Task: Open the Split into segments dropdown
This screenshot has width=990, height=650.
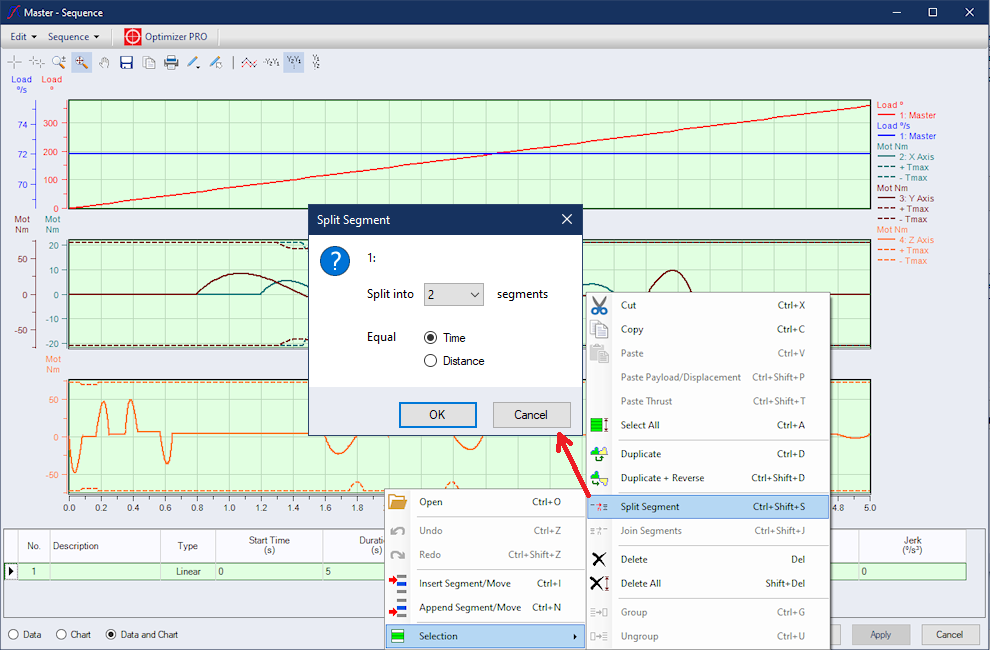Action: (454, 294)
